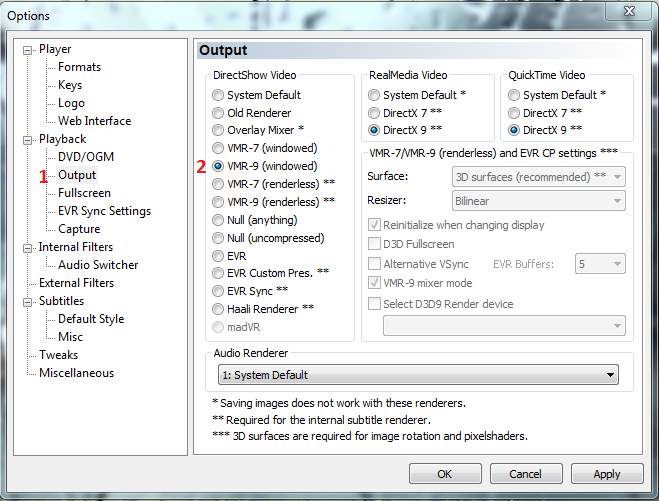This screenshot has width=659, height=501.
Task: Click the Cancel button
Action: [x=526, y=474]
